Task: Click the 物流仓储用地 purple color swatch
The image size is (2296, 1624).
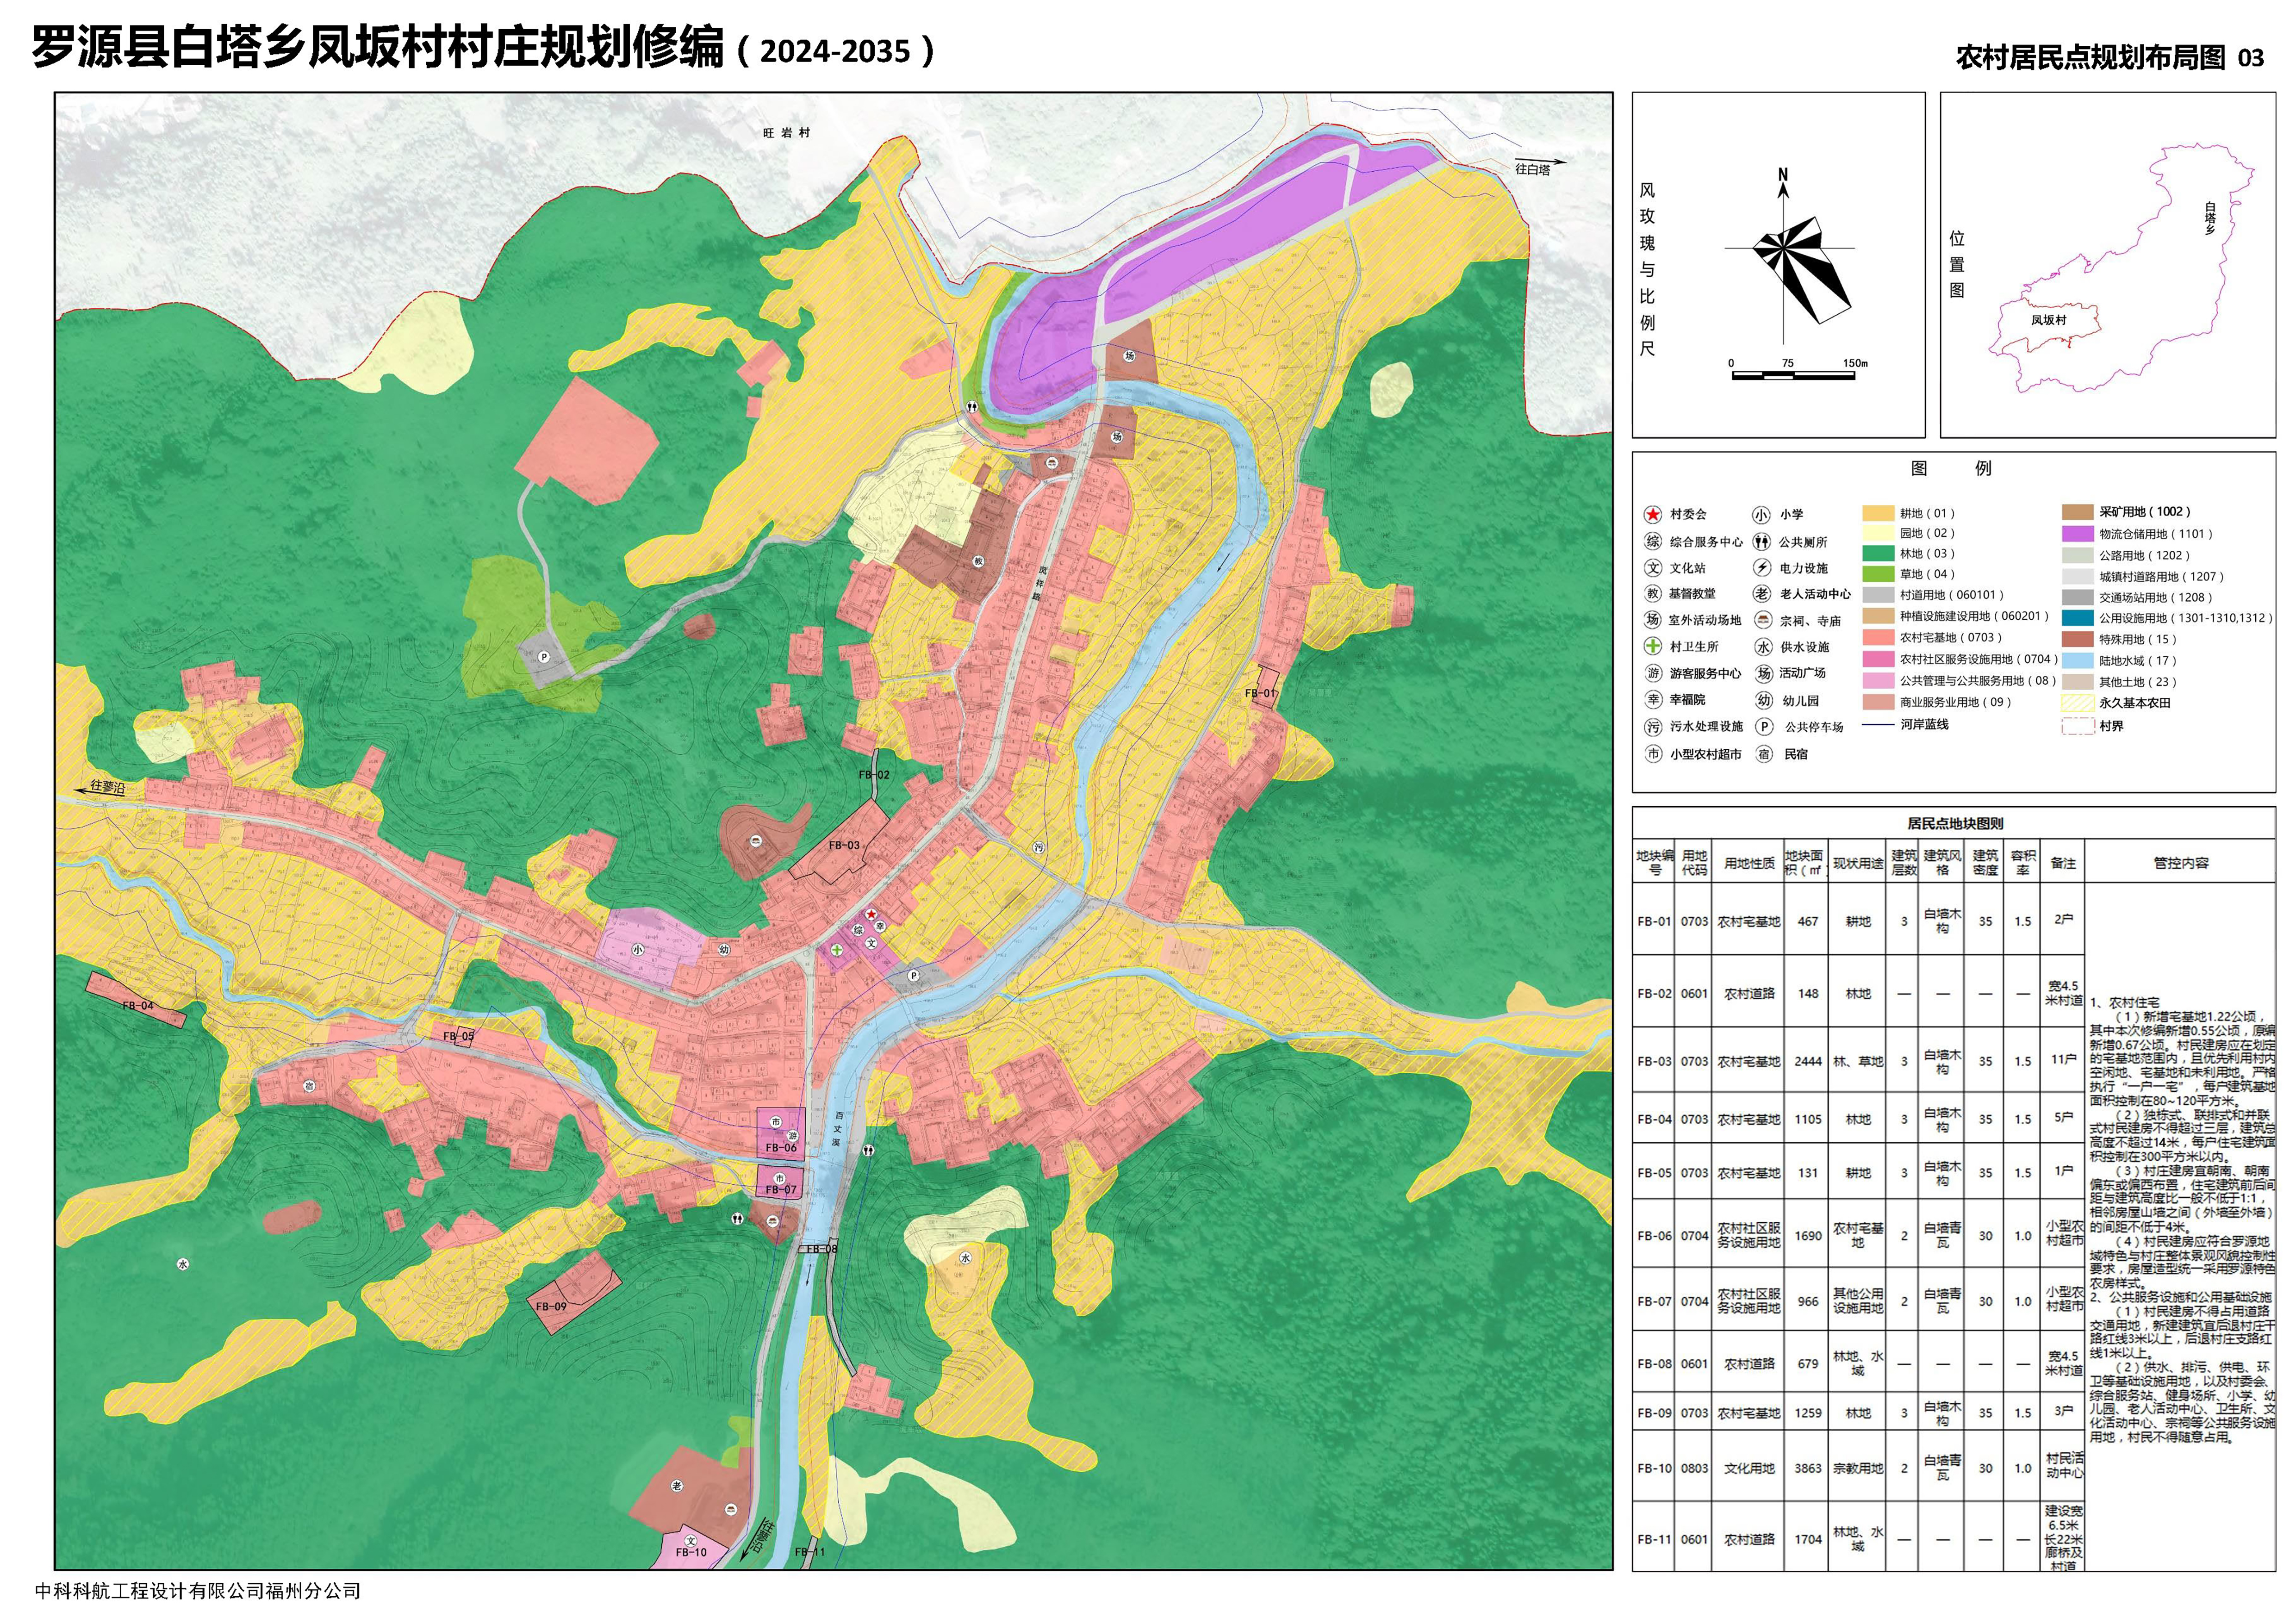Action: [2078, 534]
